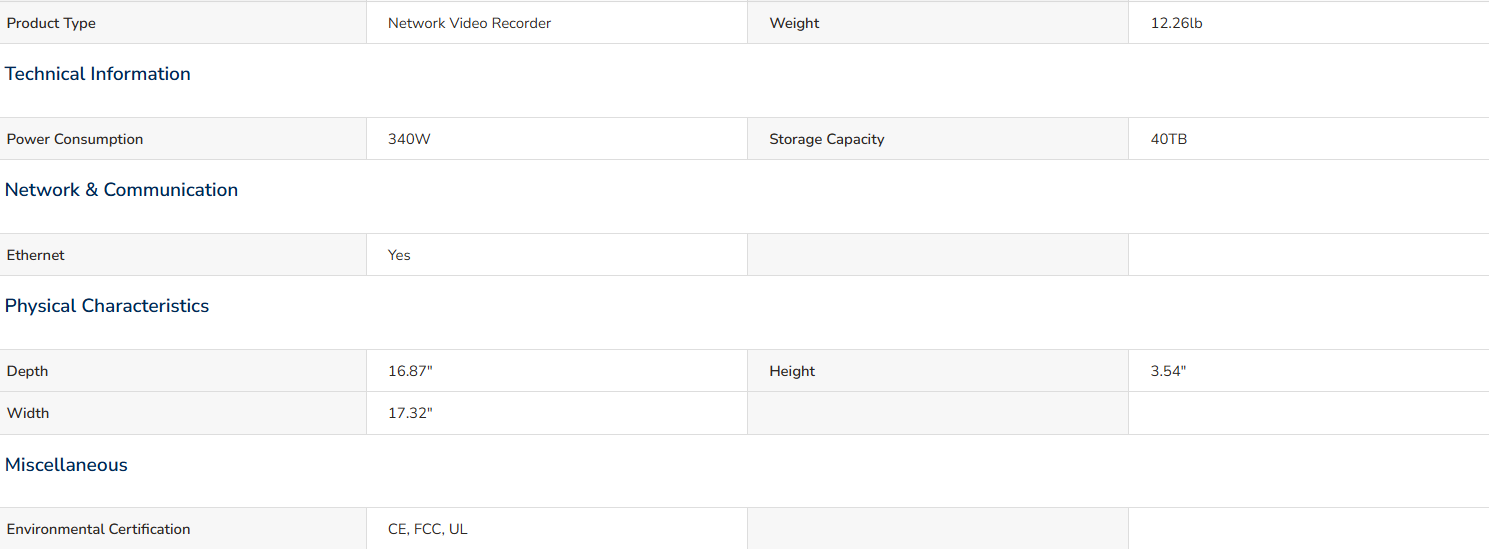Screen dimensions: 1489x549
Task: Click the Environmental Certification label
Action: pyautogui.click(x=99, y=529)
